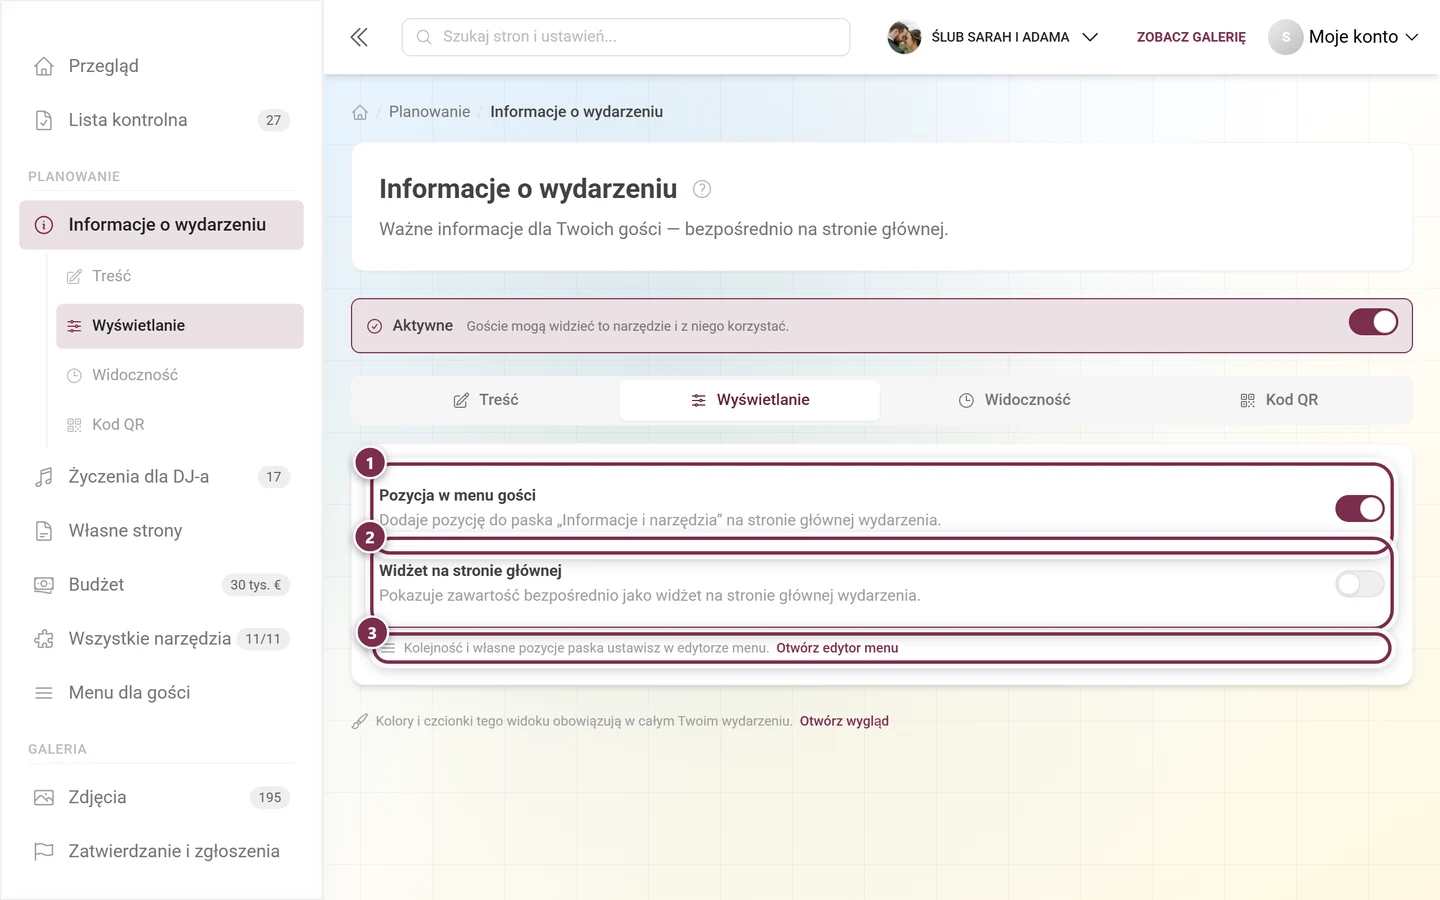Viewport: 1440px width, 900px height.
Task: Click clock icon next to sidebar Widoczność
Action: (x=74, y=376)
